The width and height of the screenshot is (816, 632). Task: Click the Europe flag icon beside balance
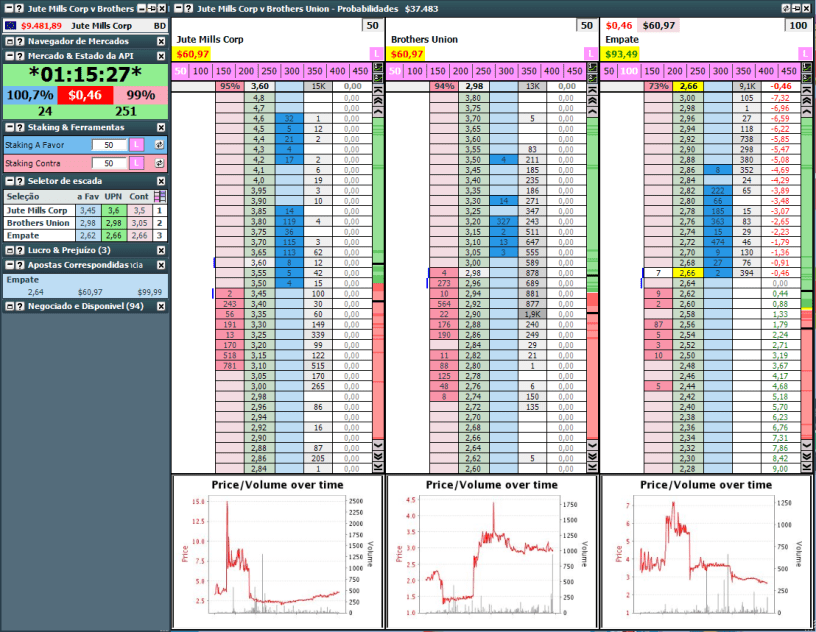[x=10, y=26]
